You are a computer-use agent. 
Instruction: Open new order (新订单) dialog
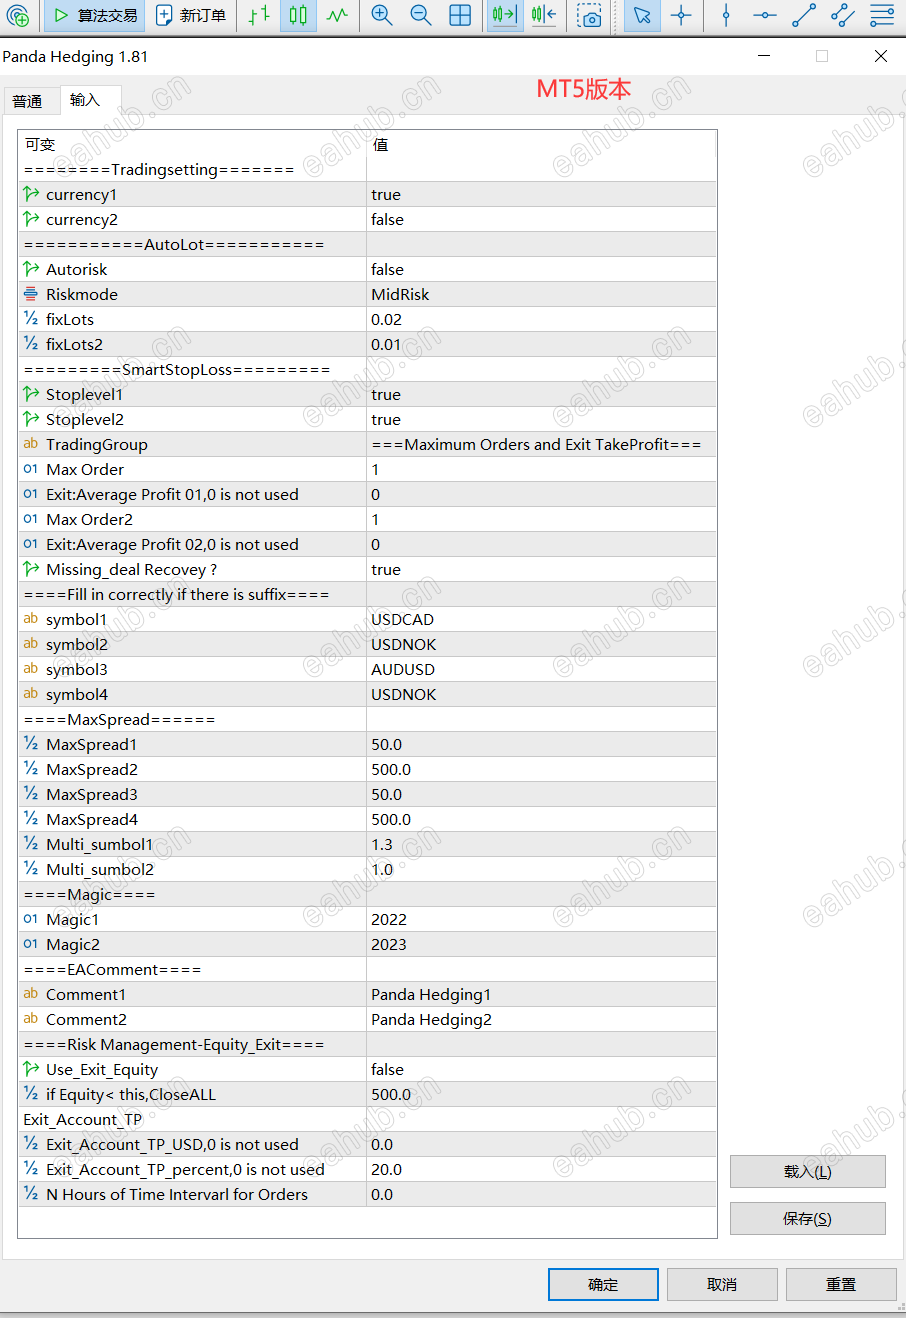pyautogui.click(x=192, y=16)
